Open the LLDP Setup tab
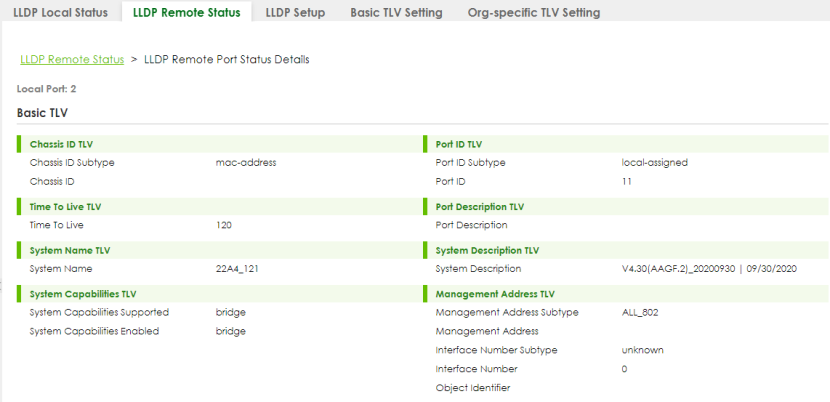This screenshot has width=830, height=402. (x=295, y=13)
